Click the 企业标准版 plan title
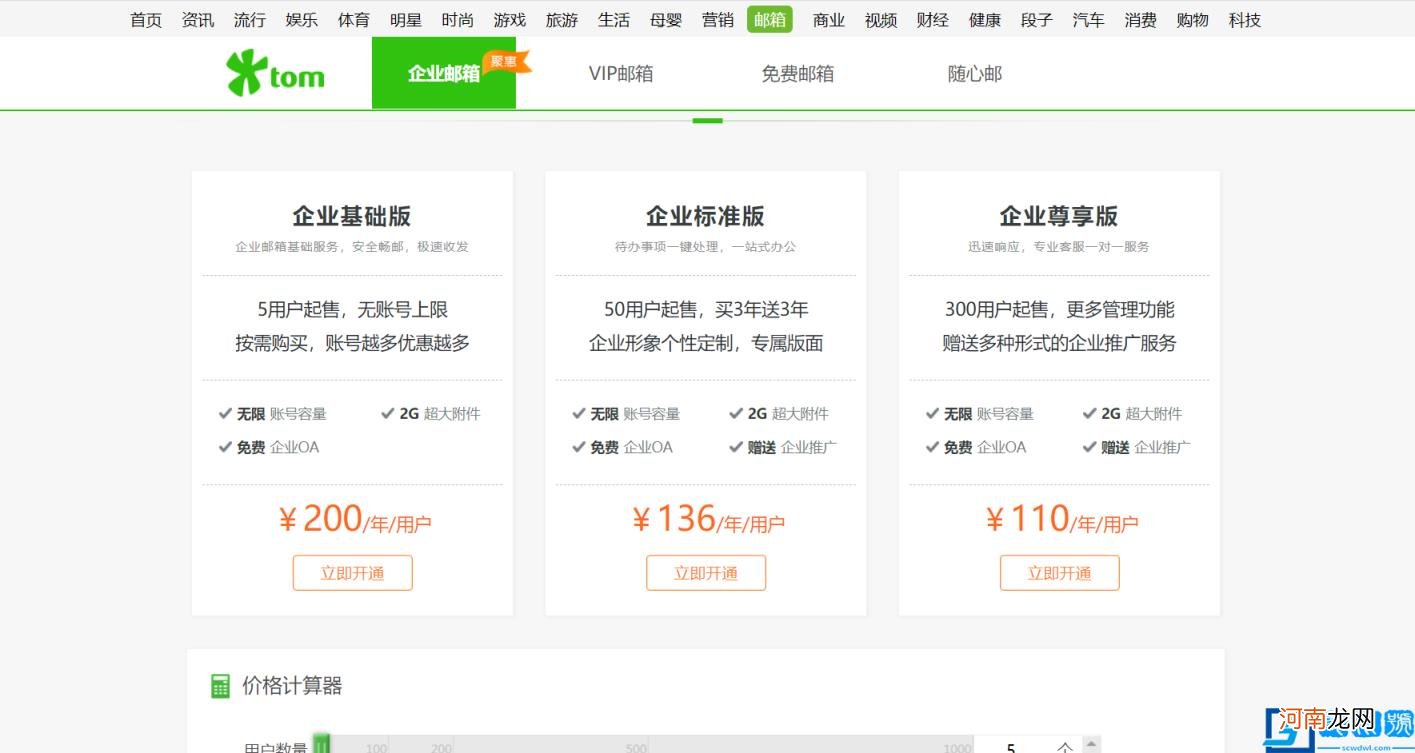Image resolution: width=1415 pixels, height=753 pixels. click(x=706, y=216)
